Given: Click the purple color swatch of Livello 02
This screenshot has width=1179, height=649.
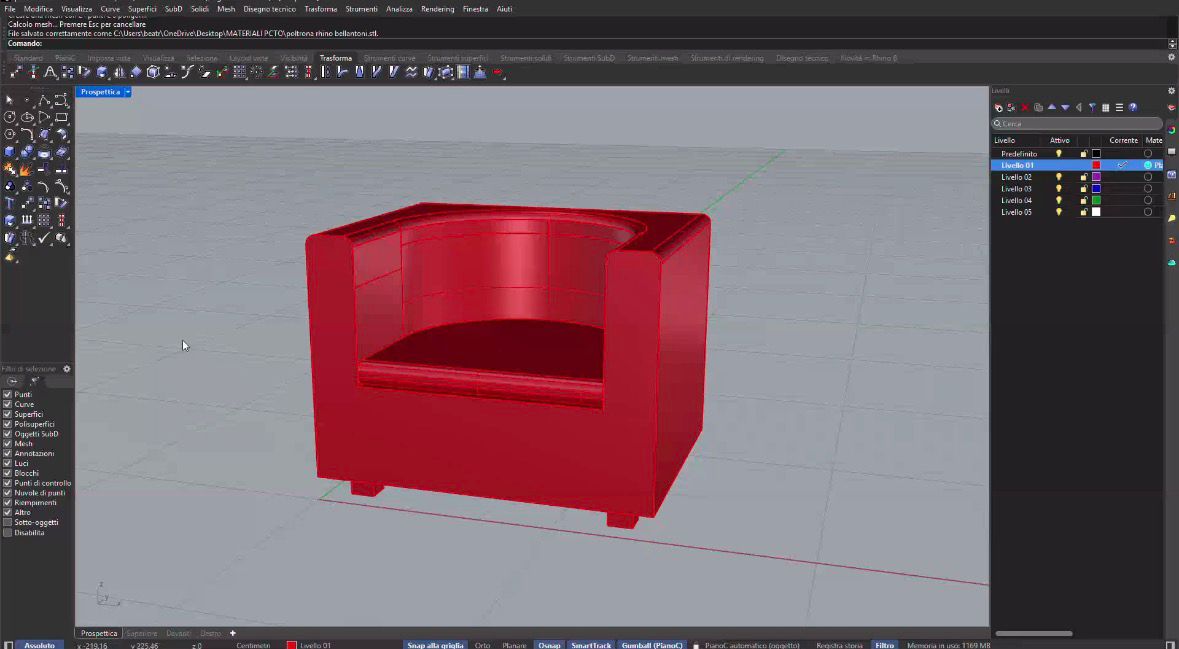Looking at the screenshot, I should (1096, 177).
